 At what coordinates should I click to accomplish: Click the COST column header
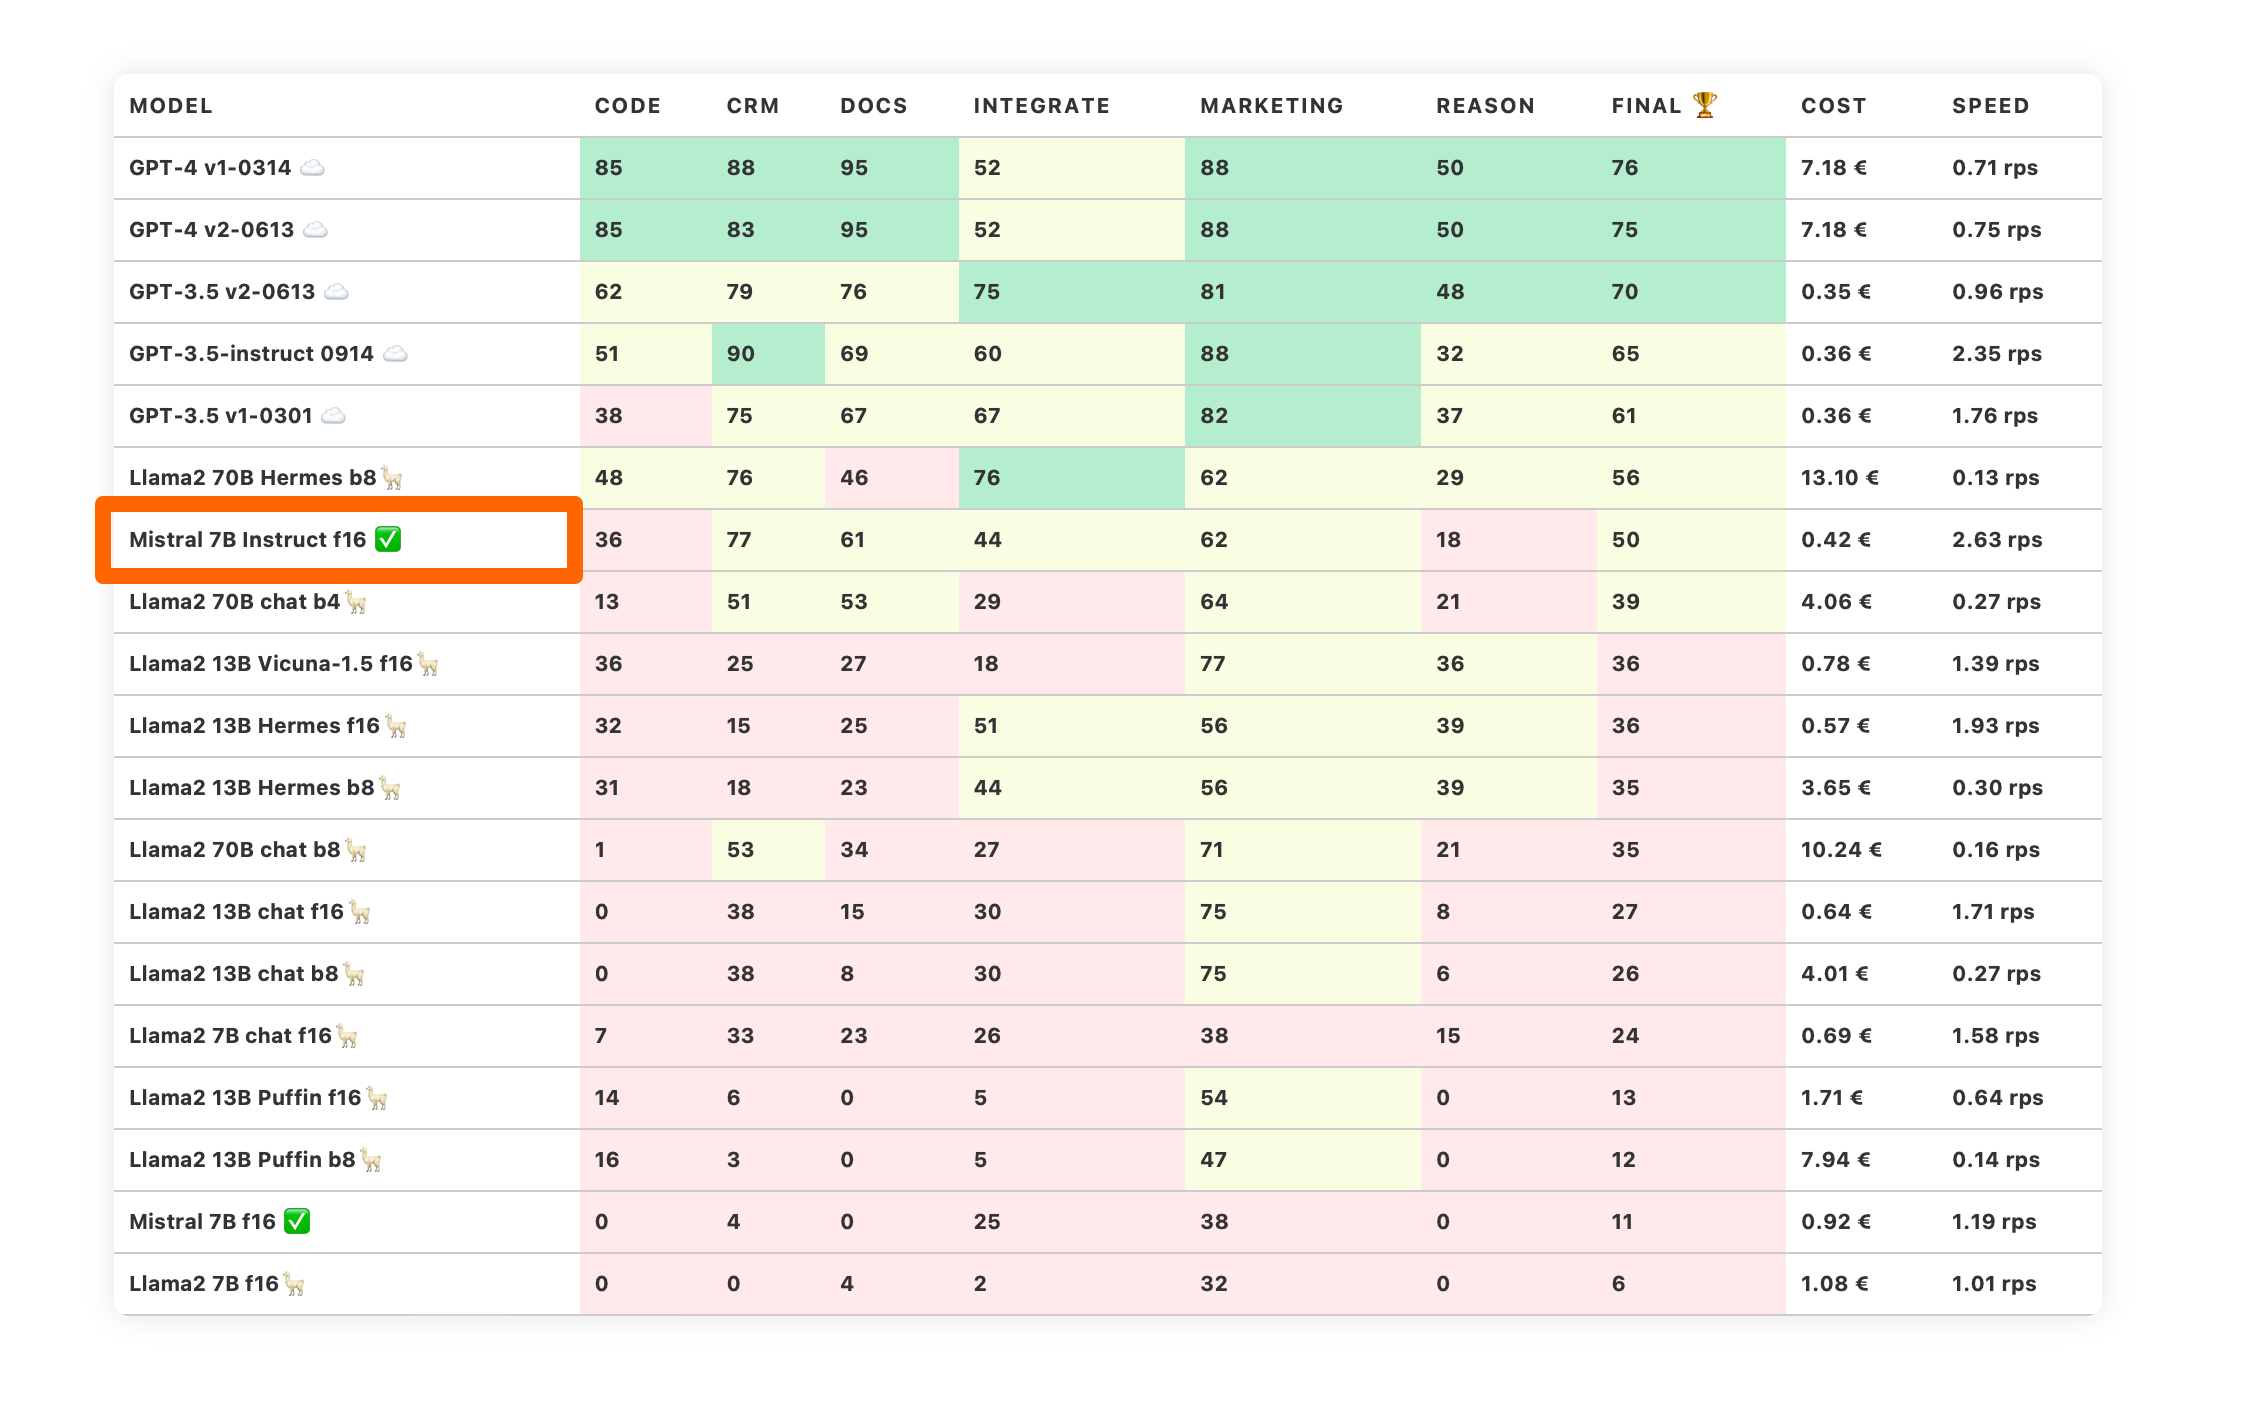pos(1834,106)
